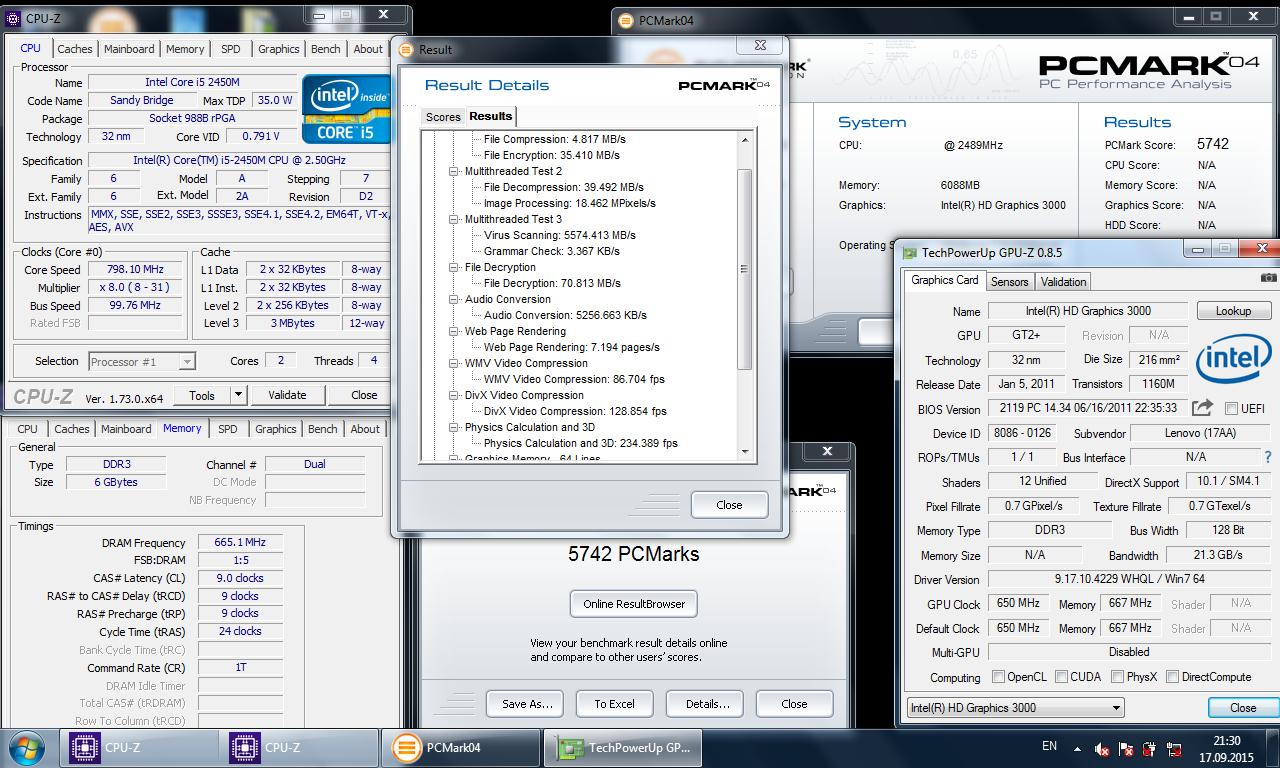
Task: Tick the PhysX checkbox
Action: 1118,677
